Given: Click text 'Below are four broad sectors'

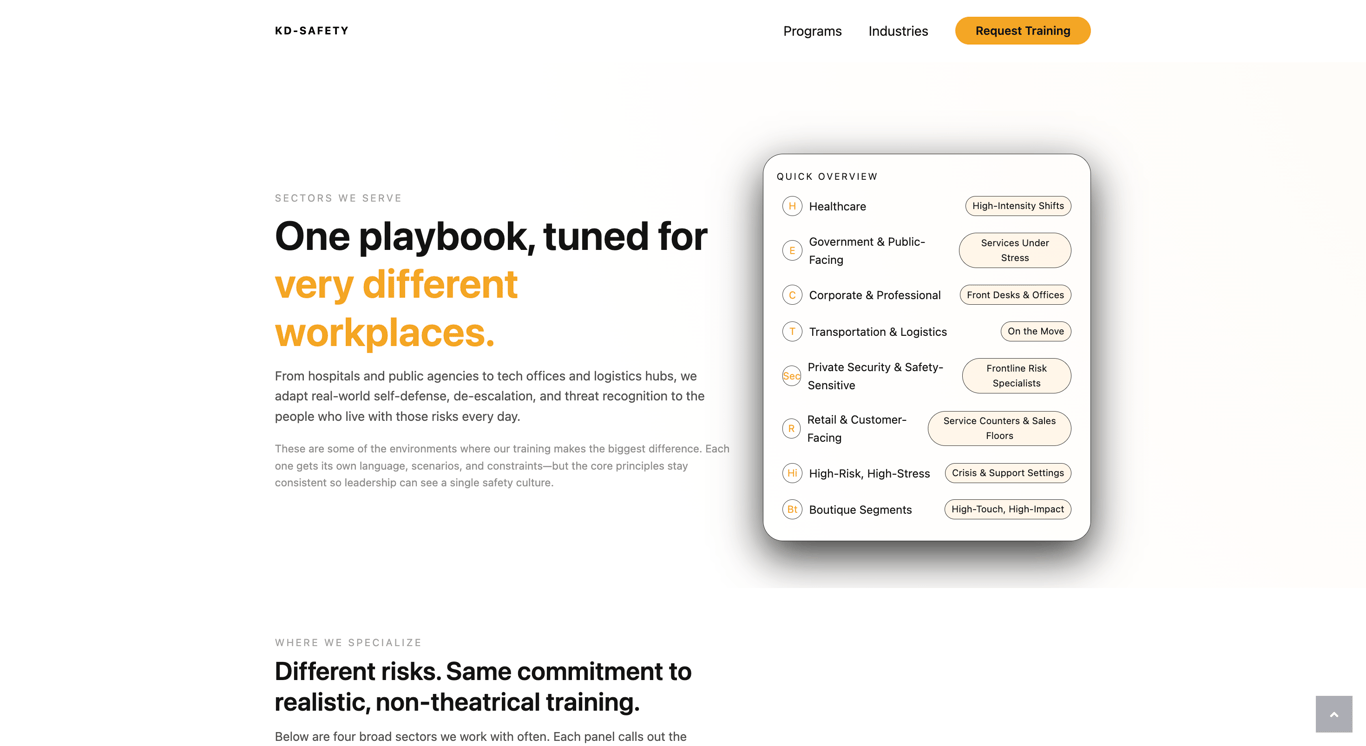Looking at the screenshot, I should click(x=481, y=737).
